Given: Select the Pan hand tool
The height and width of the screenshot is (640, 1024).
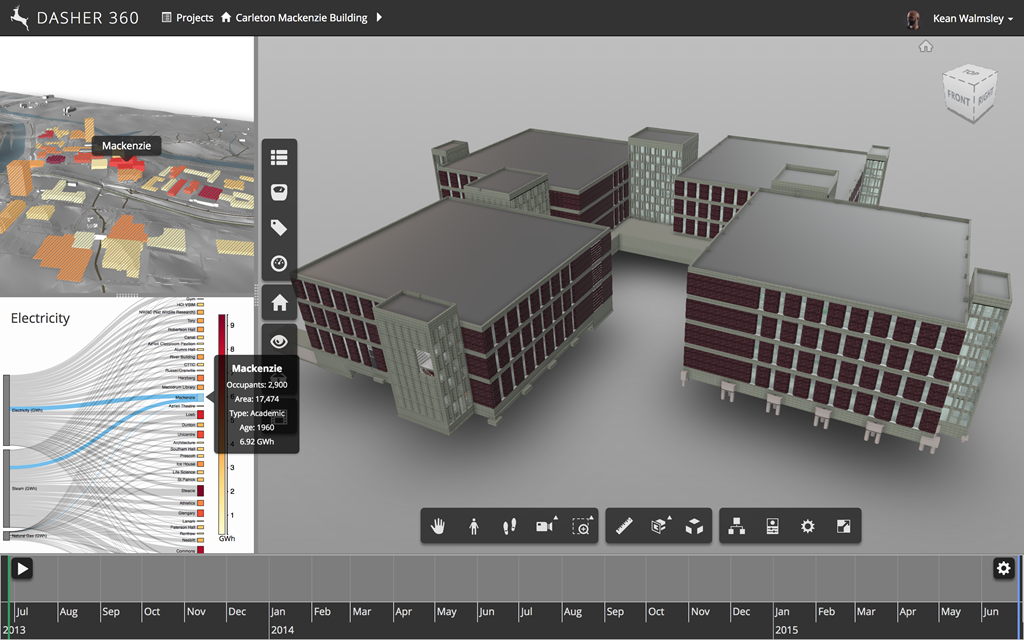Looking at the screenshot, I should (437, 526).
